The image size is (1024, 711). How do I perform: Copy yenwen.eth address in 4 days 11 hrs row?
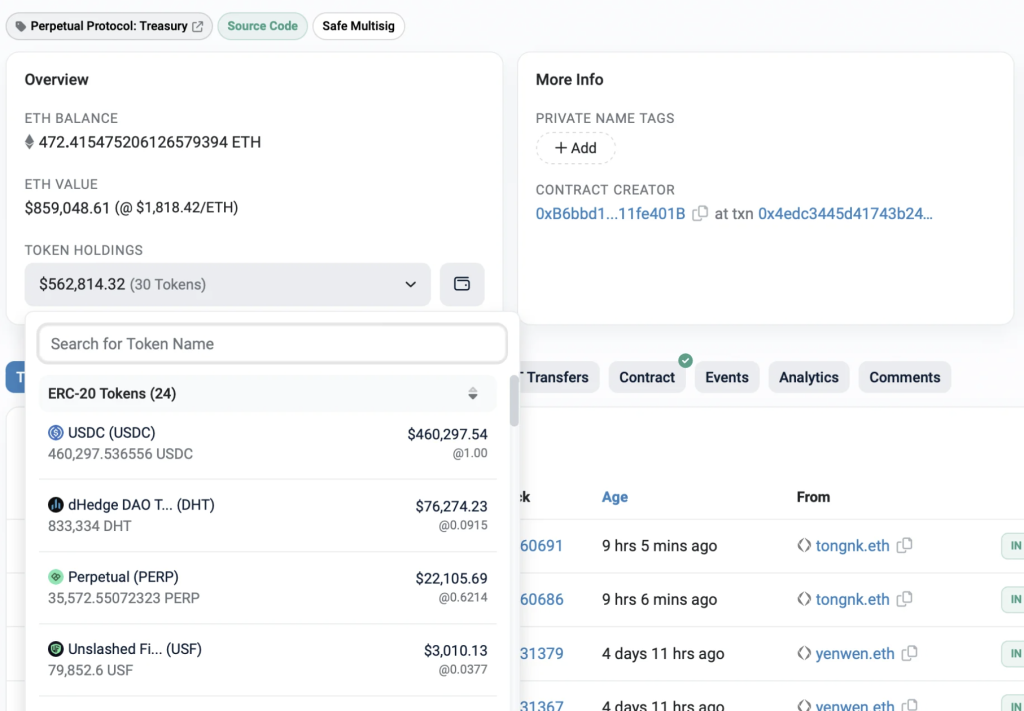(x=909, y=653)
